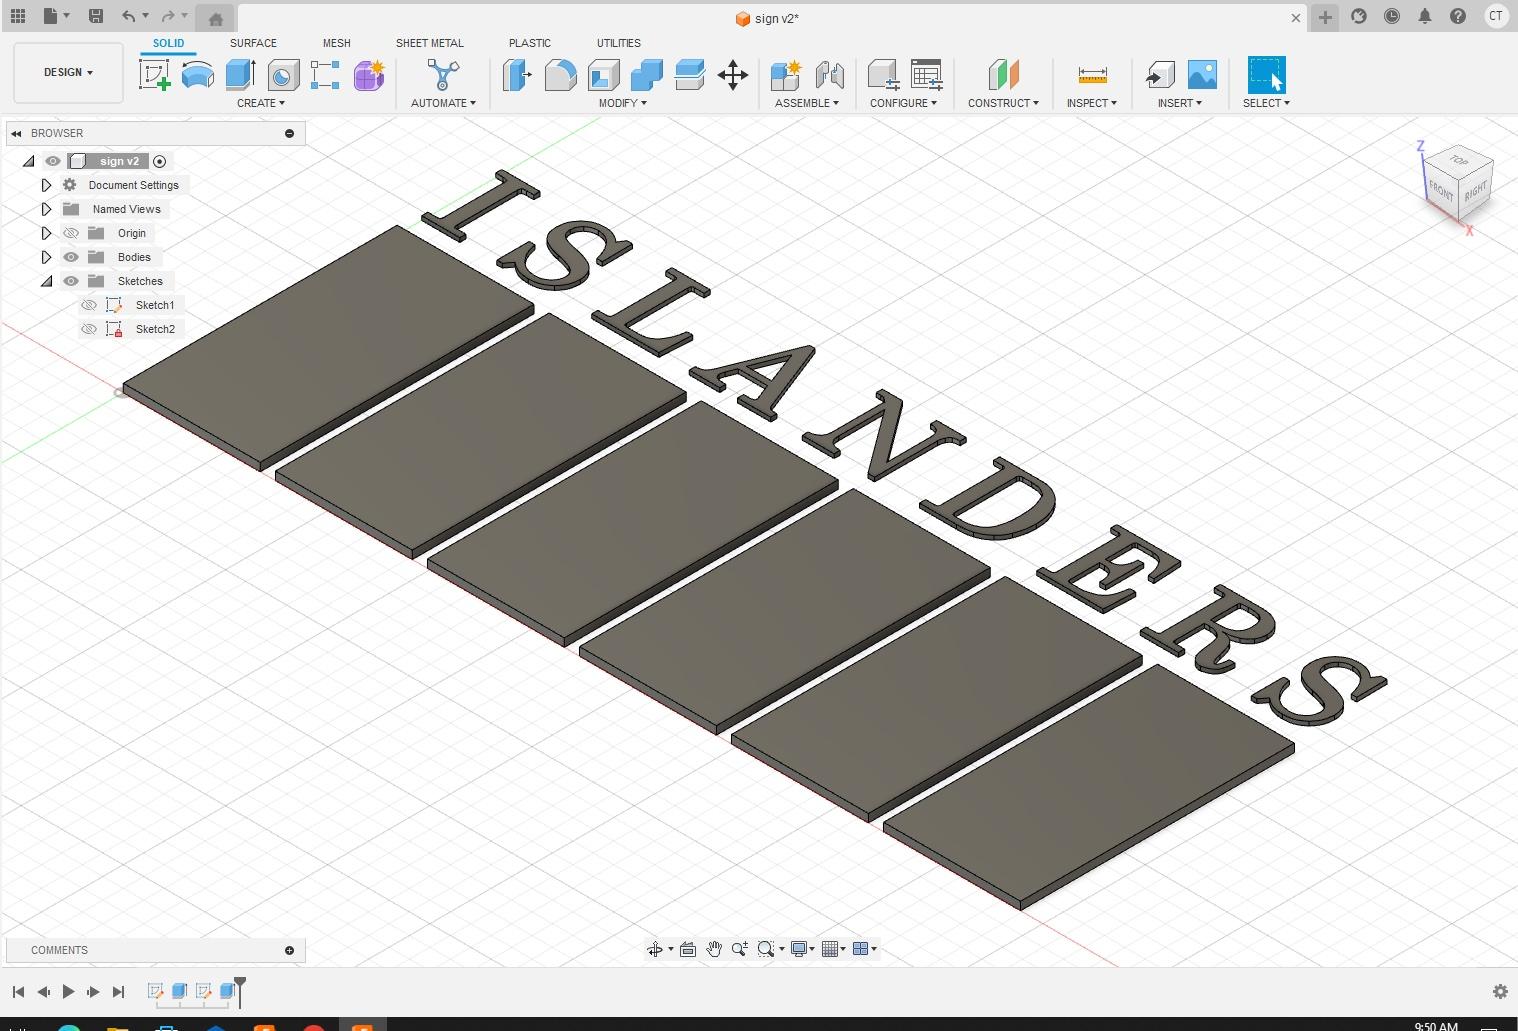Viewport: 1518px width, 1031px height.
Task: Select the SOLID tab
Action: pyautogui.click(x=168, y=43)
